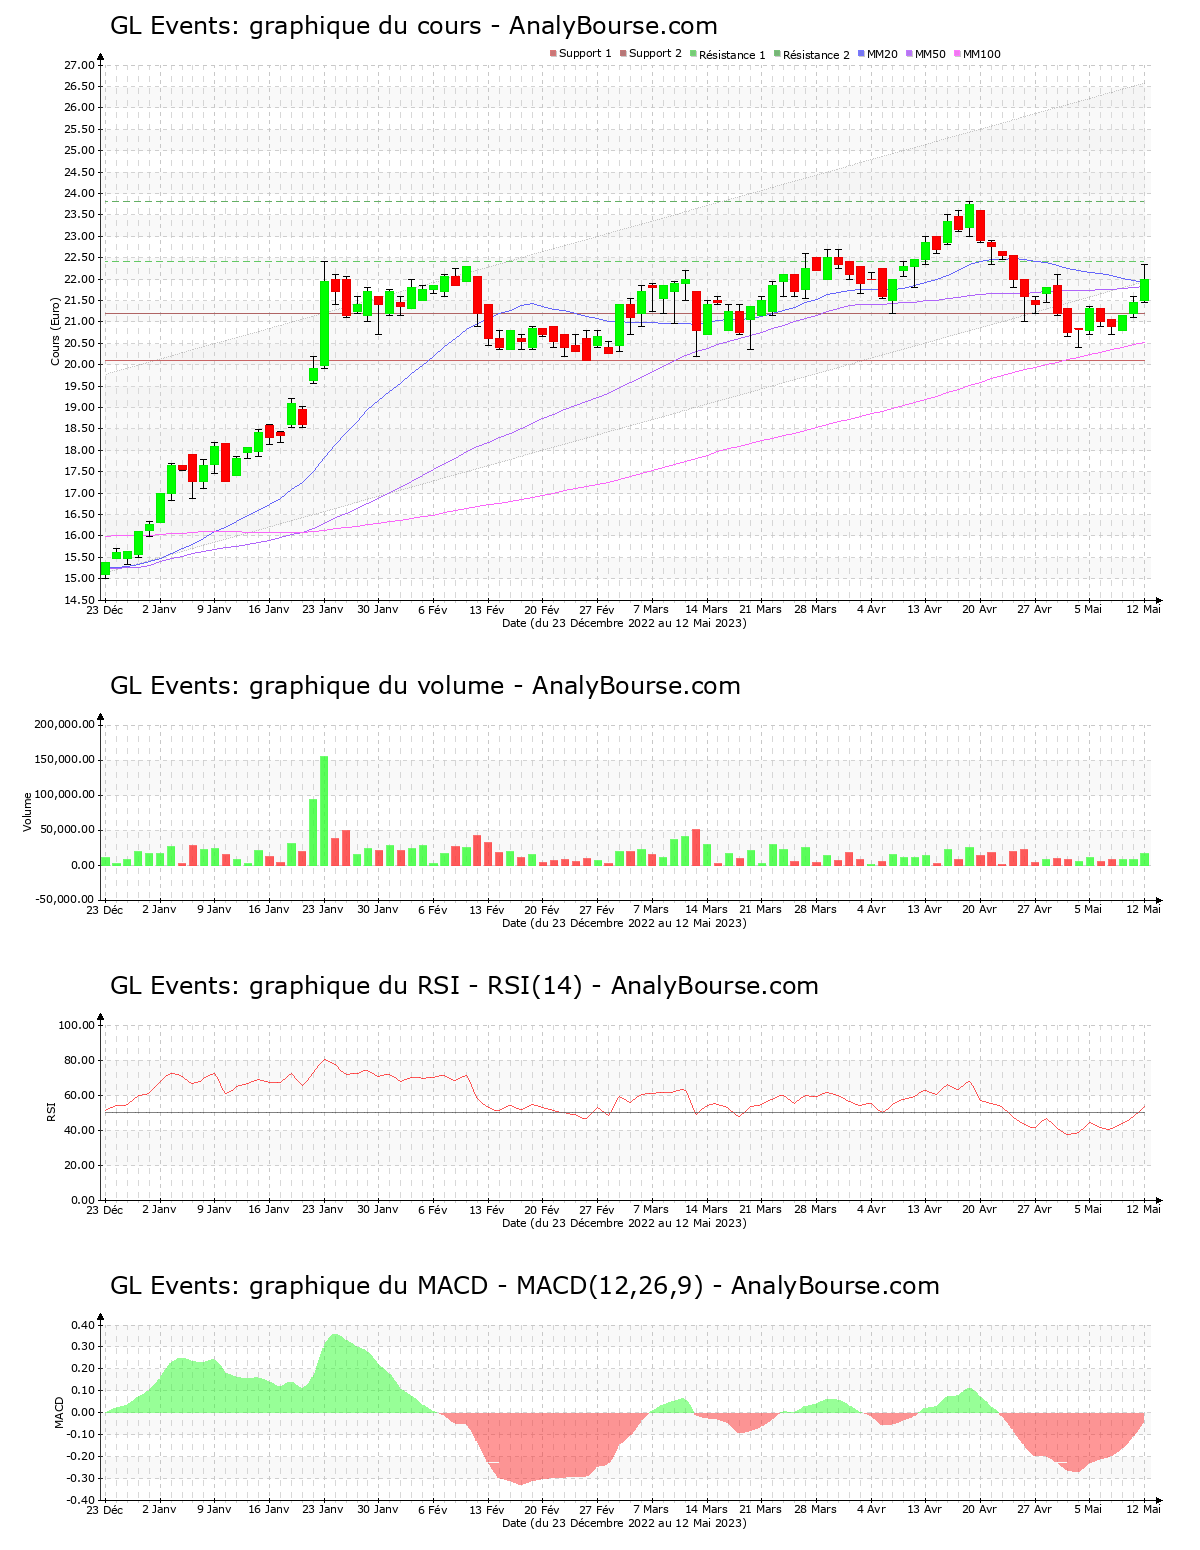Click the tallest green volume bar
1200x1550 pixels.
tap(324, 811)
